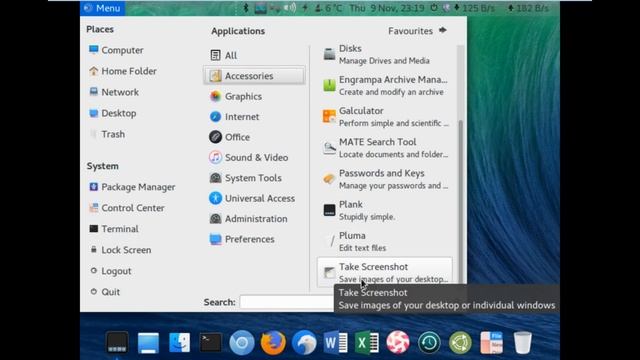The image size is (640, 360).
Task: Launch Pluma text editor
Action: pos(385,242)
